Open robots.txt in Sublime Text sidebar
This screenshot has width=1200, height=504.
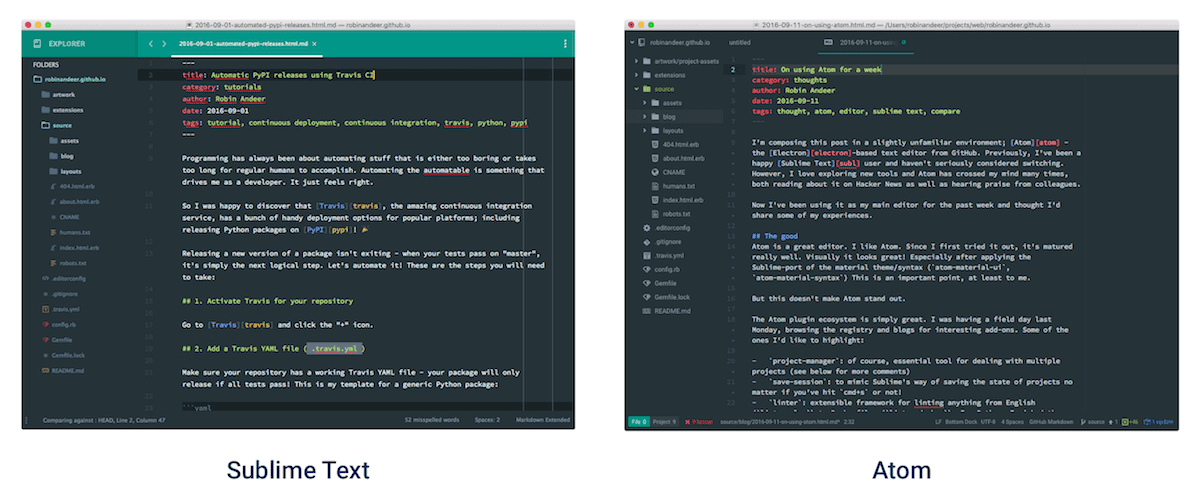(68, 263)
